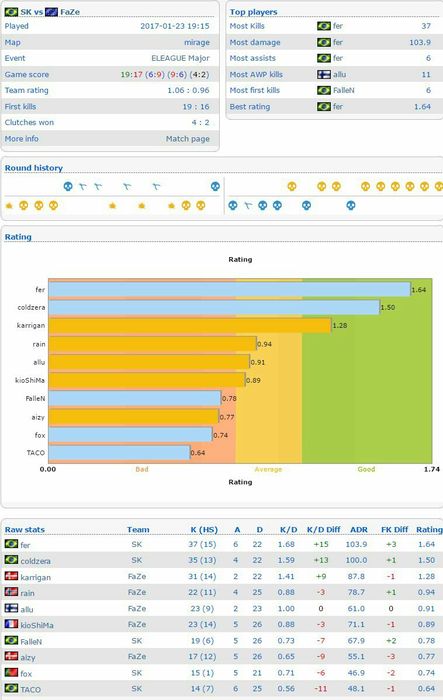Click Norway flag beside rain in Raw stats

[x=11, y=592]
